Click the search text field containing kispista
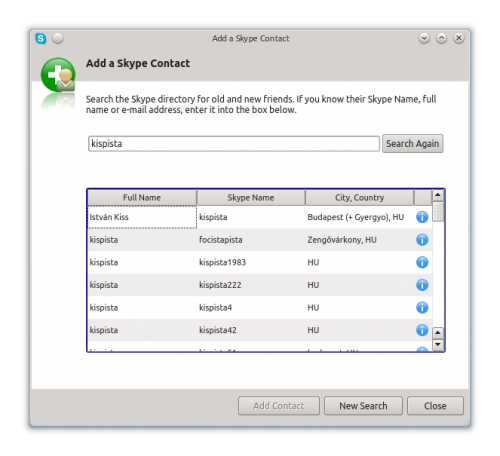Viewport: 500px width, 456px height. (x=234, y=144)
